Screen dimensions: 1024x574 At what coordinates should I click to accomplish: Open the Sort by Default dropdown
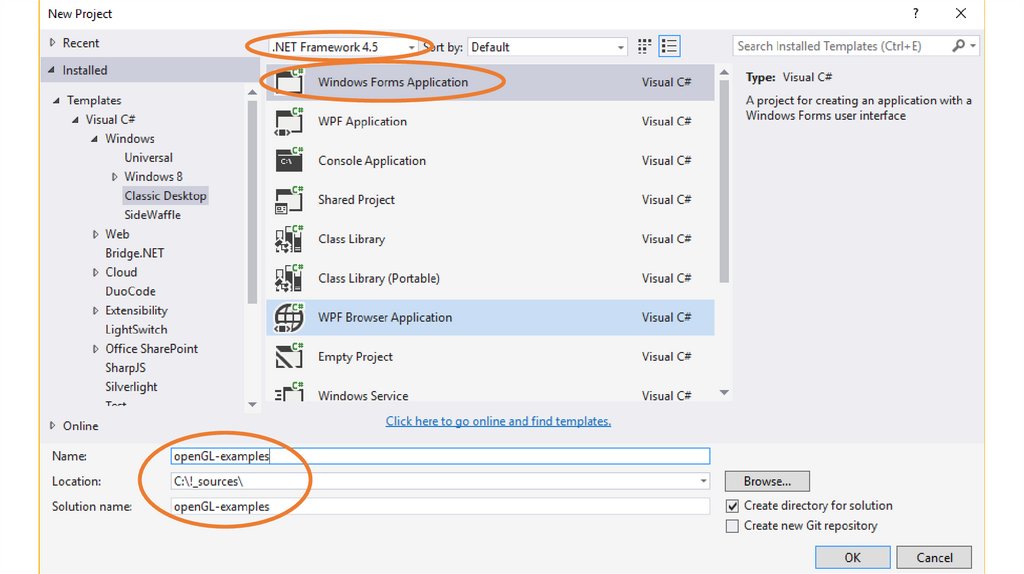[547, 47]
